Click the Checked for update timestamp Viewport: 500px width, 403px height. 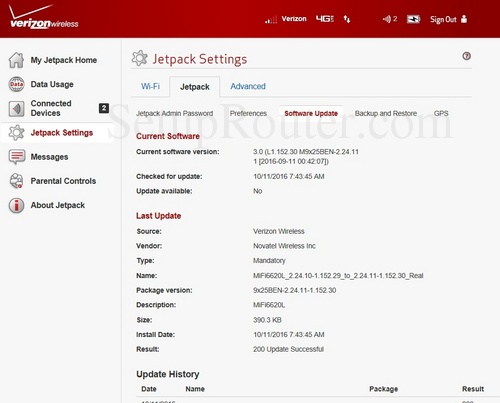pyautogui.click(x=289, y=176)
